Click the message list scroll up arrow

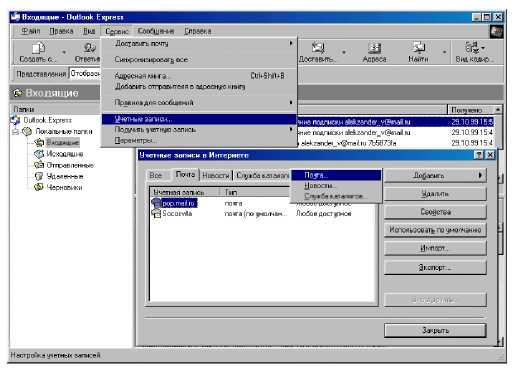498,110
